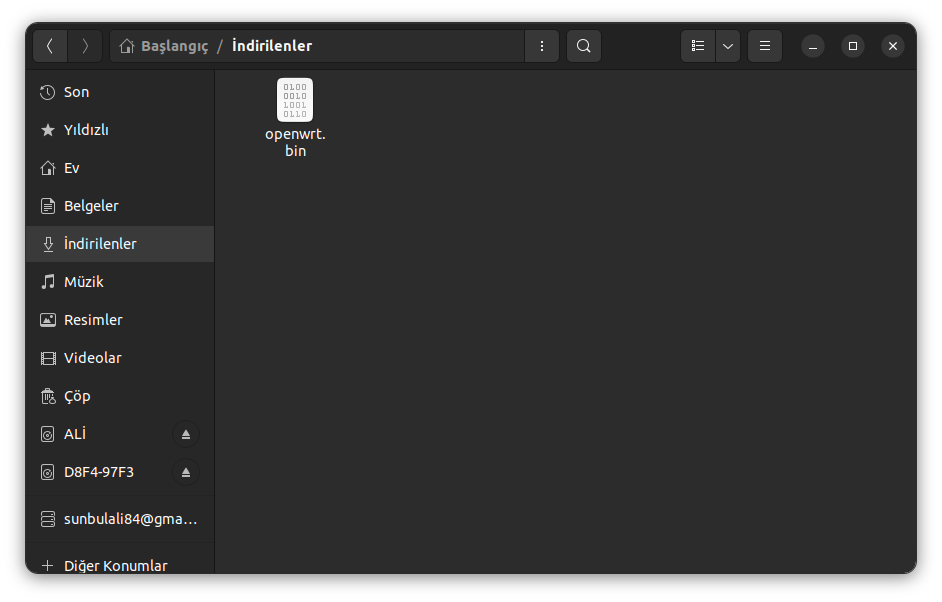Screen dimensions: 942x602
Task: Open Yıldızlı starred items
Action: [x=120, y=130]
